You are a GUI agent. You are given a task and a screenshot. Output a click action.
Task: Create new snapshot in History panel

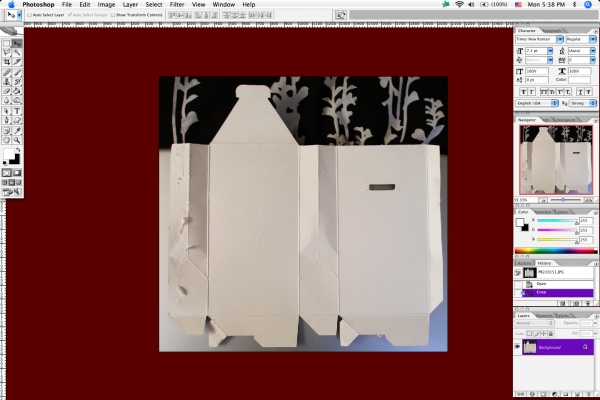pyautogui.click(x=577, y=304)
